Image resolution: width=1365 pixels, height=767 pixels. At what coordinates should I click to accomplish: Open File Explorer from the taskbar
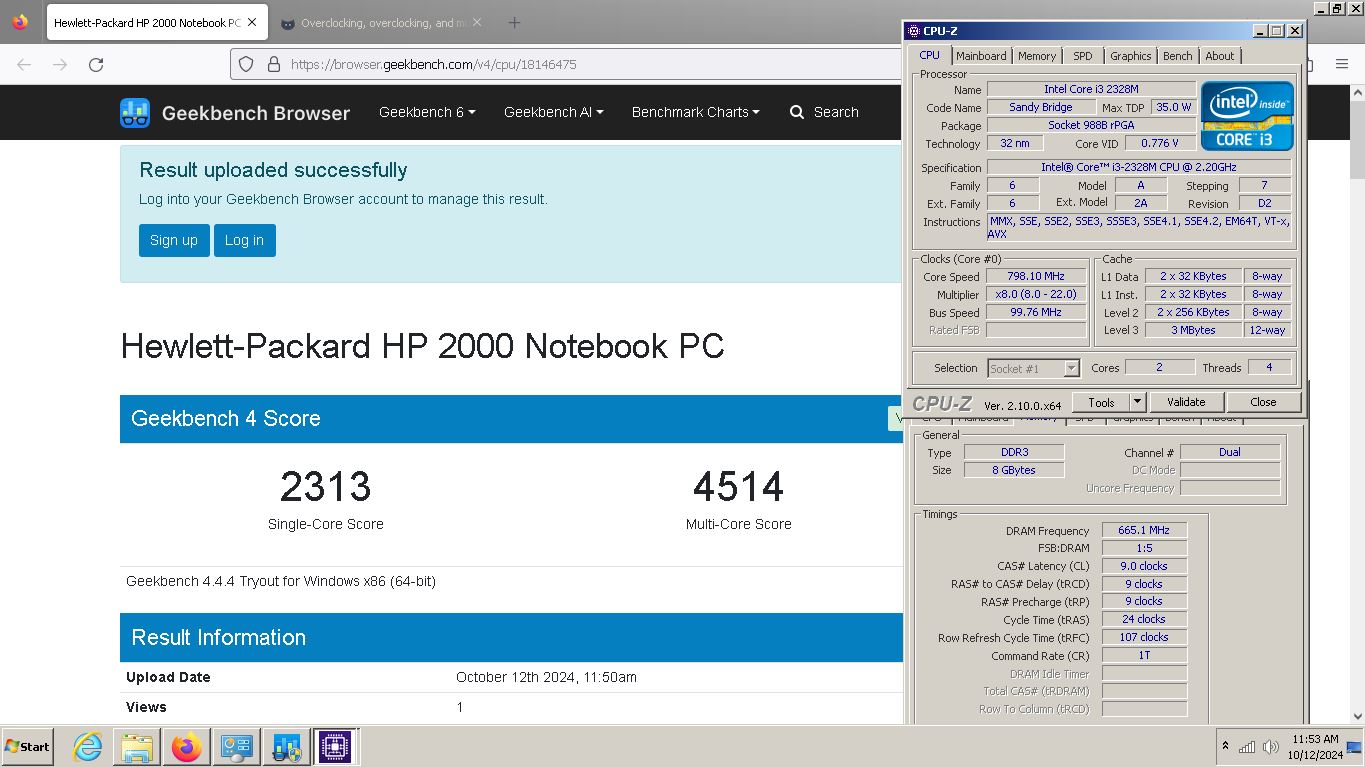pos(137,747)
